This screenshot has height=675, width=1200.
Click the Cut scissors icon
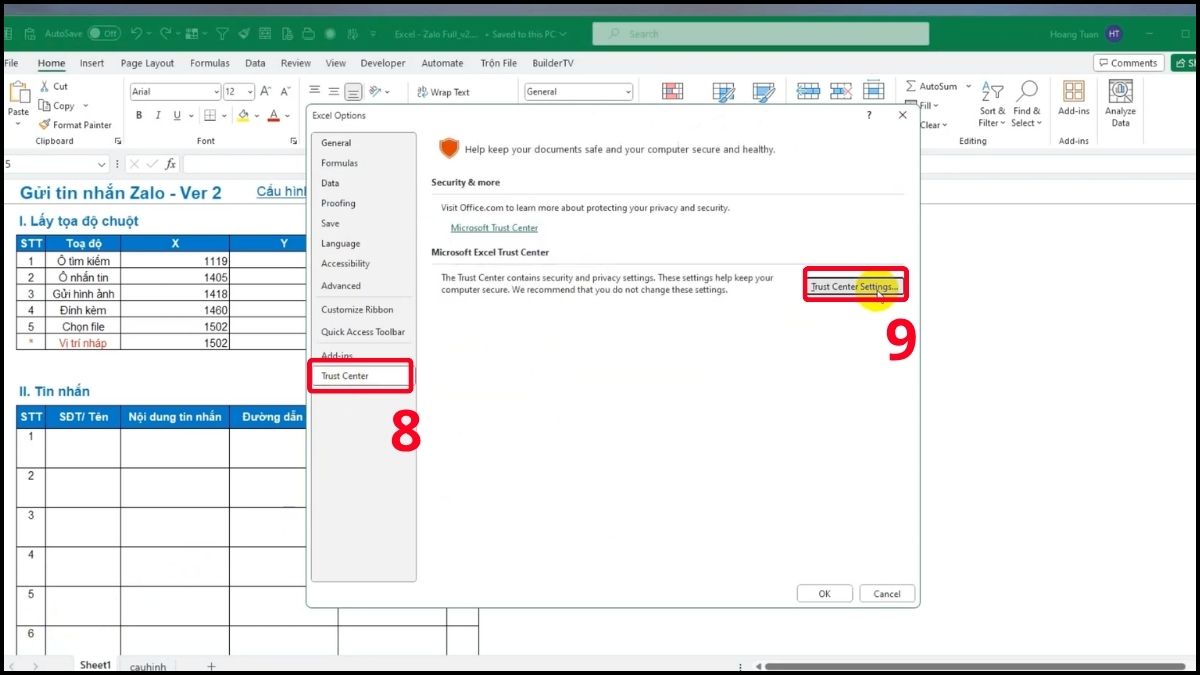point(45,87)
